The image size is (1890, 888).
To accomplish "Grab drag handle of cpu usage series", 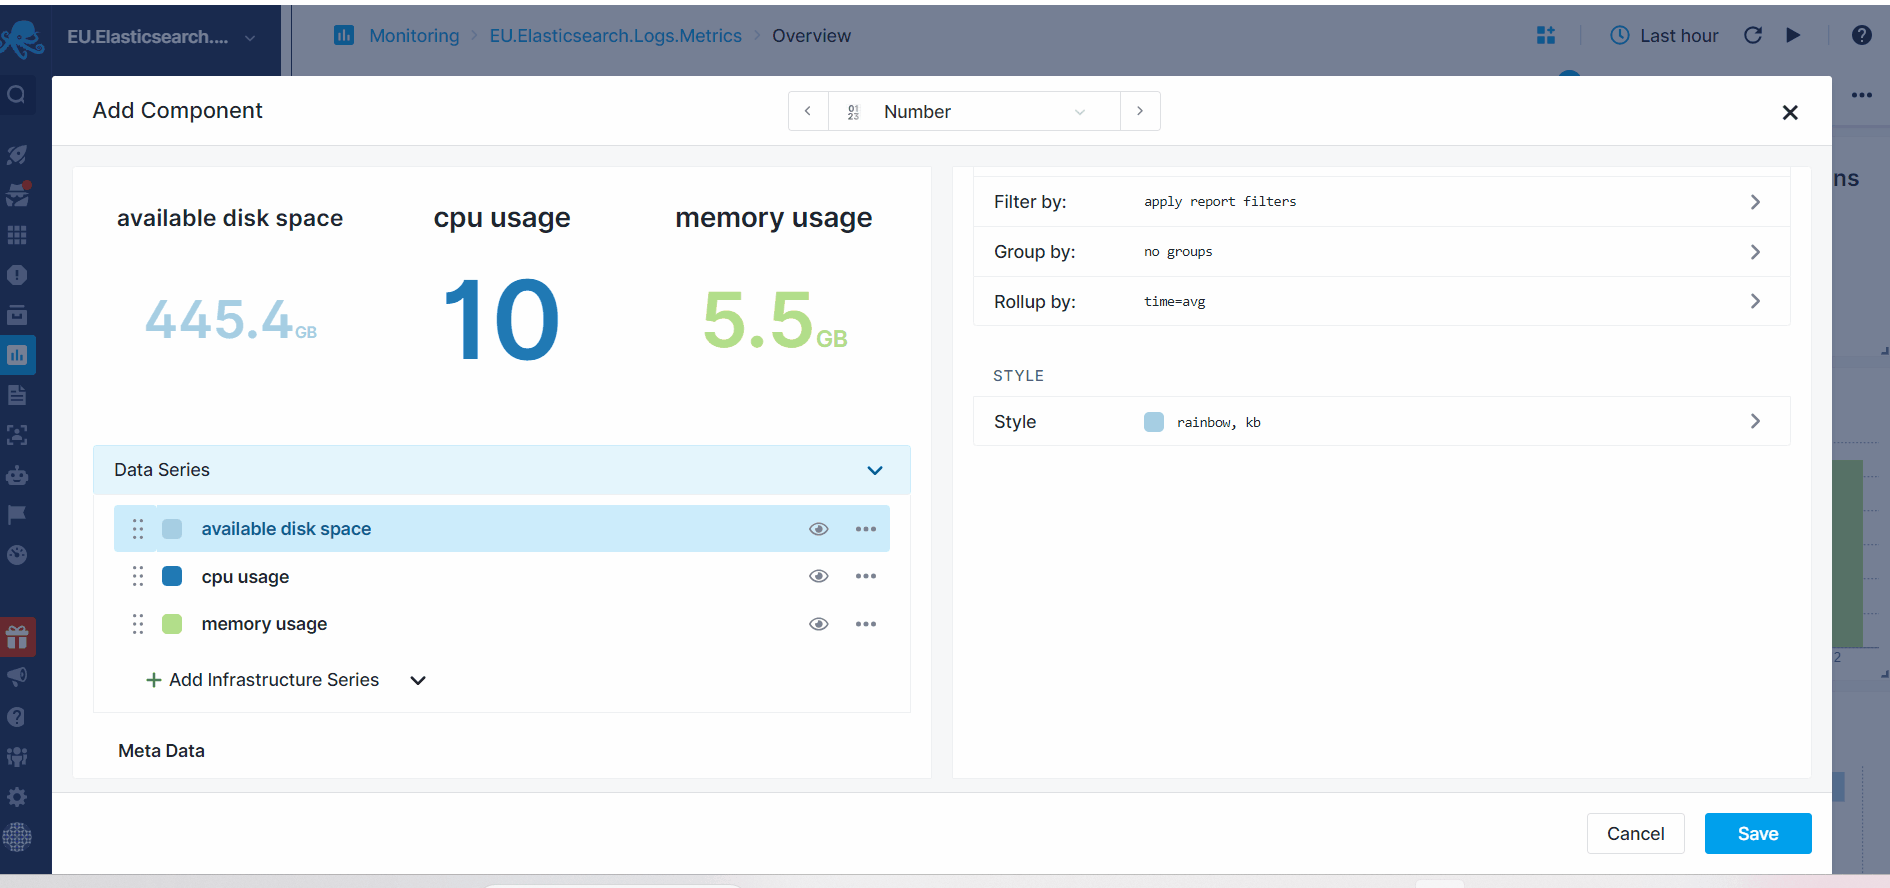I will tap(138, 576).
